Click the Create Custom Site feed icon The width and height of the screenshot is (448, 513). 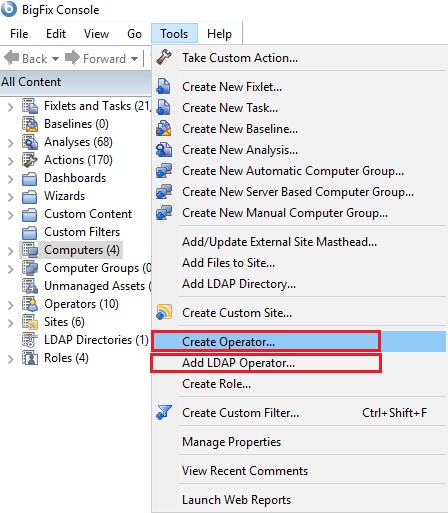164,312
